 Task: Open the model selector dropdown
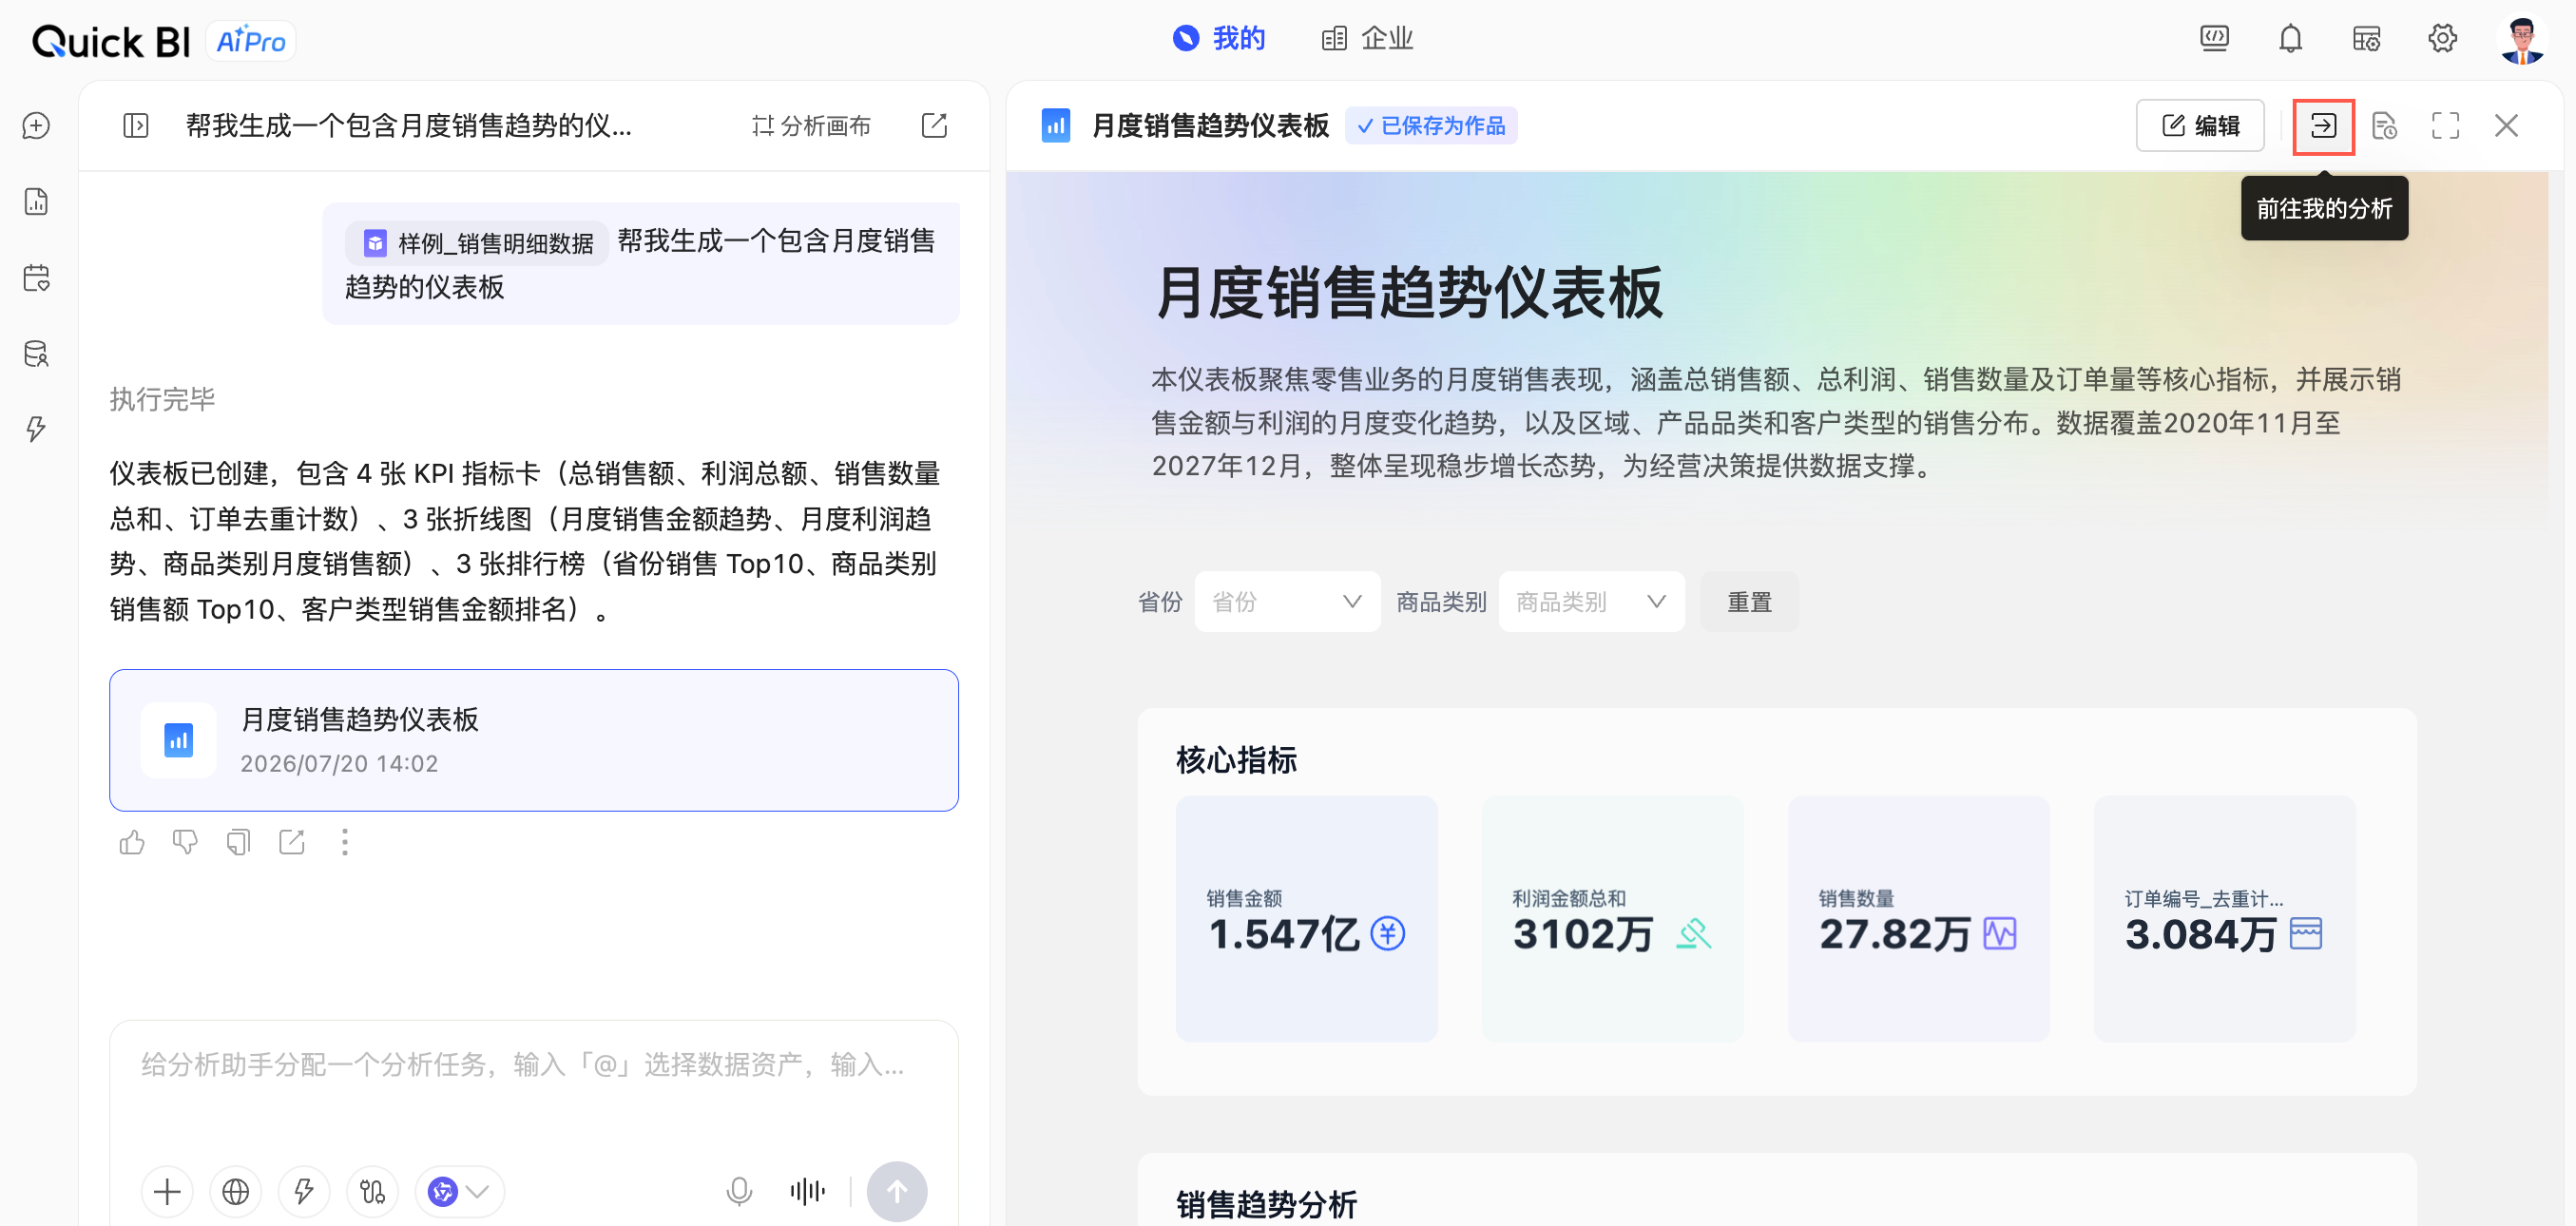[459, 1192]
